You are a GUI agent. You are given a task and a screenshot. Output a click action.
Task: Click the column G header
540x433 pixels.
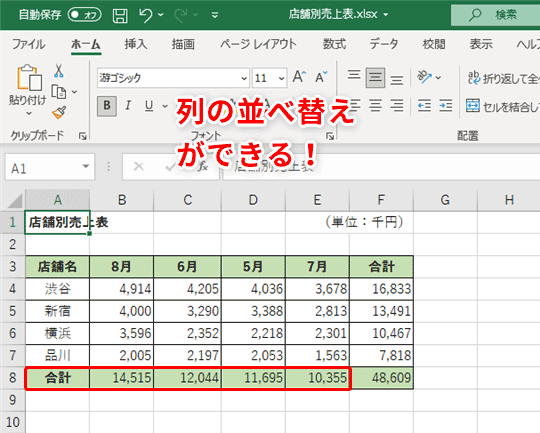(x=445, y=200)
